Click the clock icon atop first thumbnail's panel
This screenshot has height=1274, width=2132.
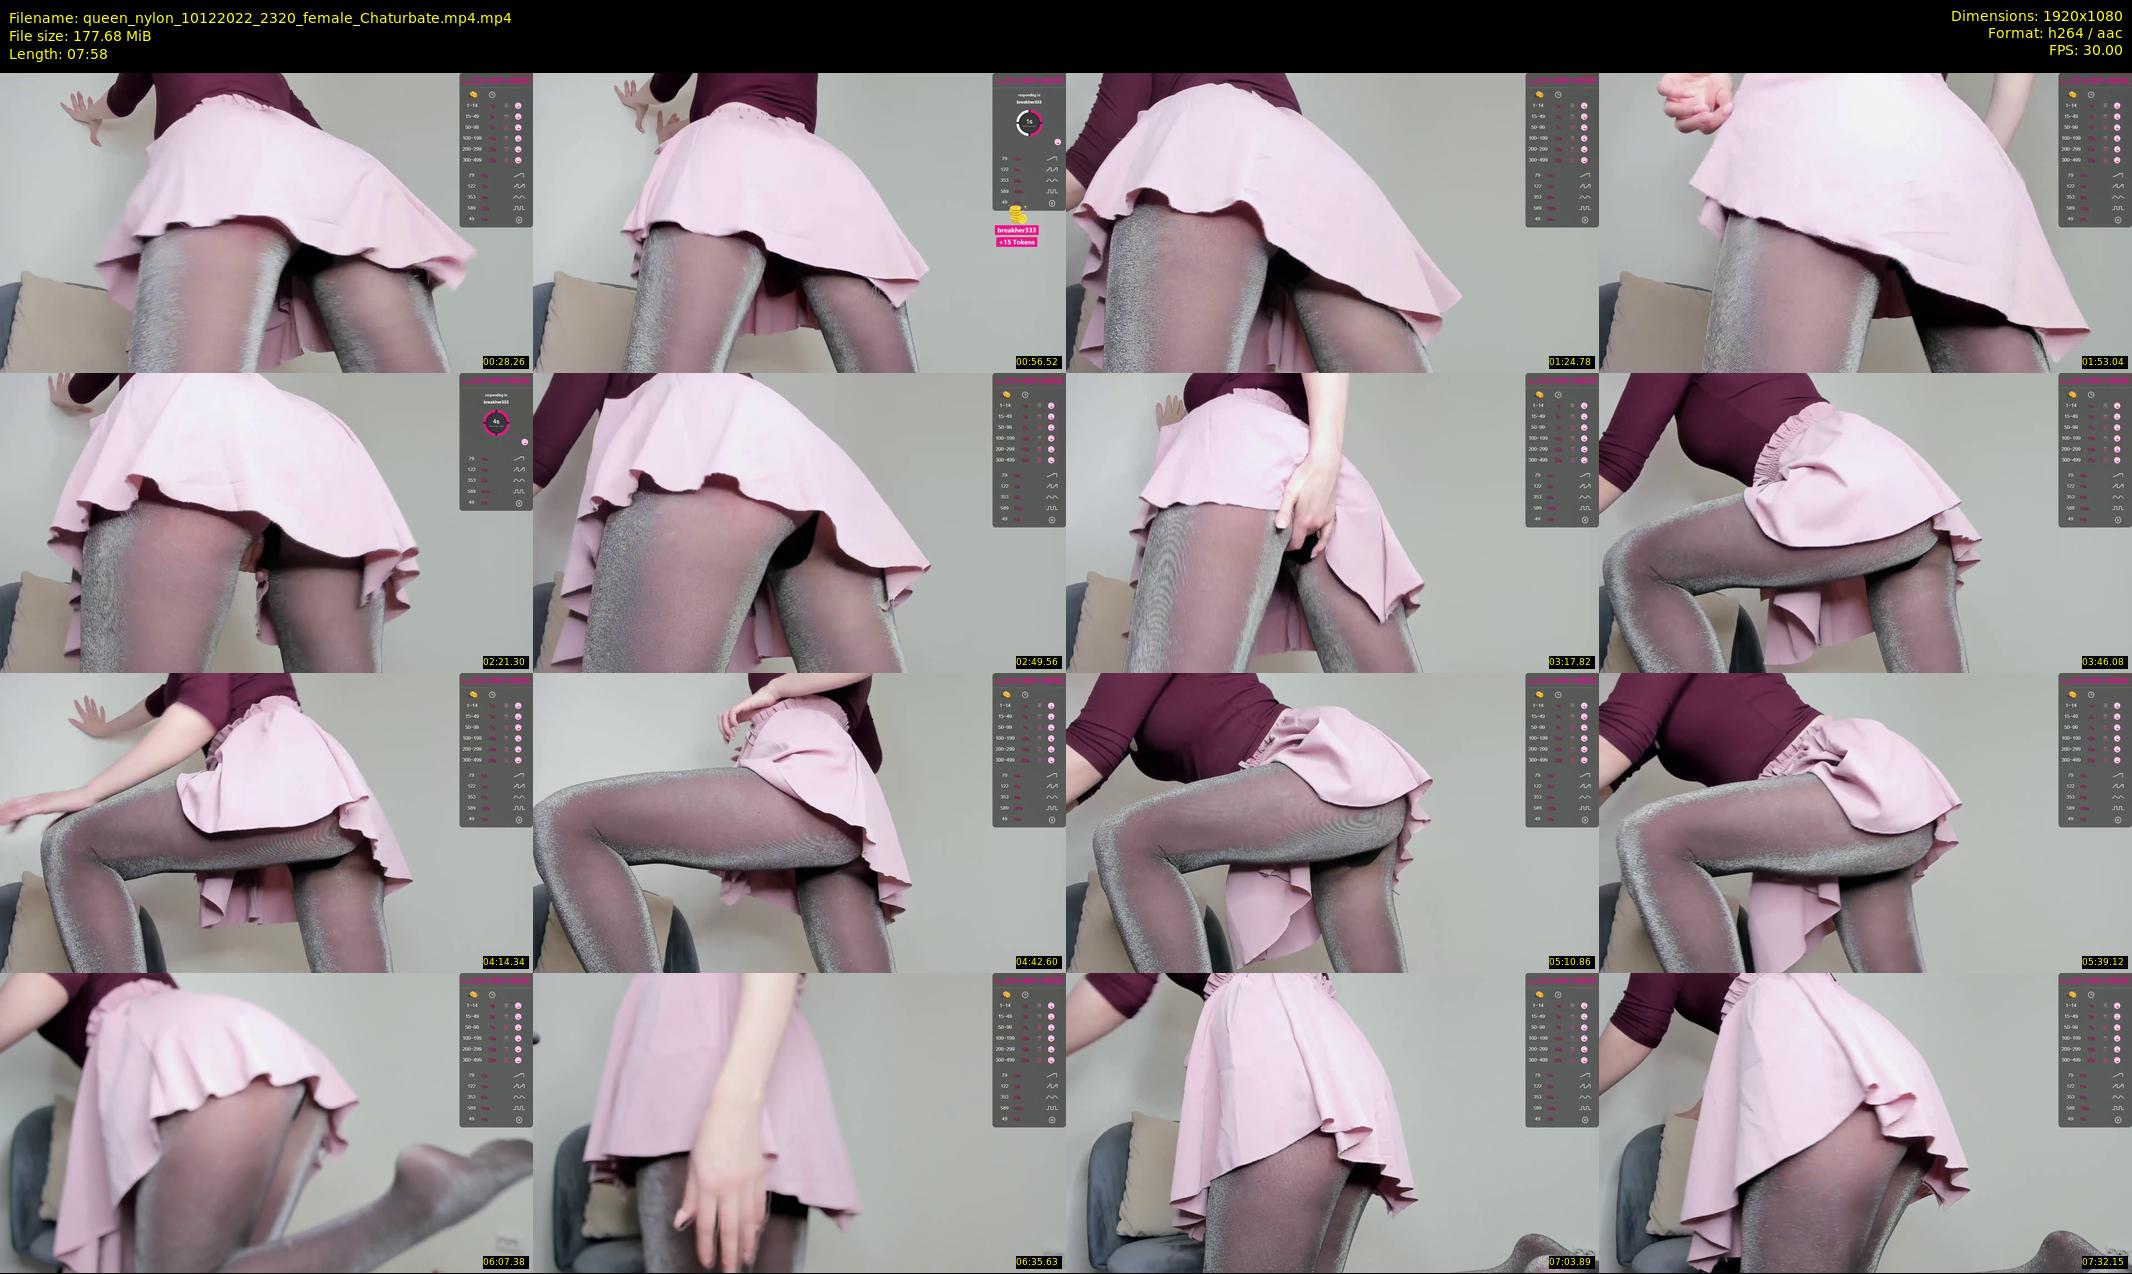coord(492,95)
